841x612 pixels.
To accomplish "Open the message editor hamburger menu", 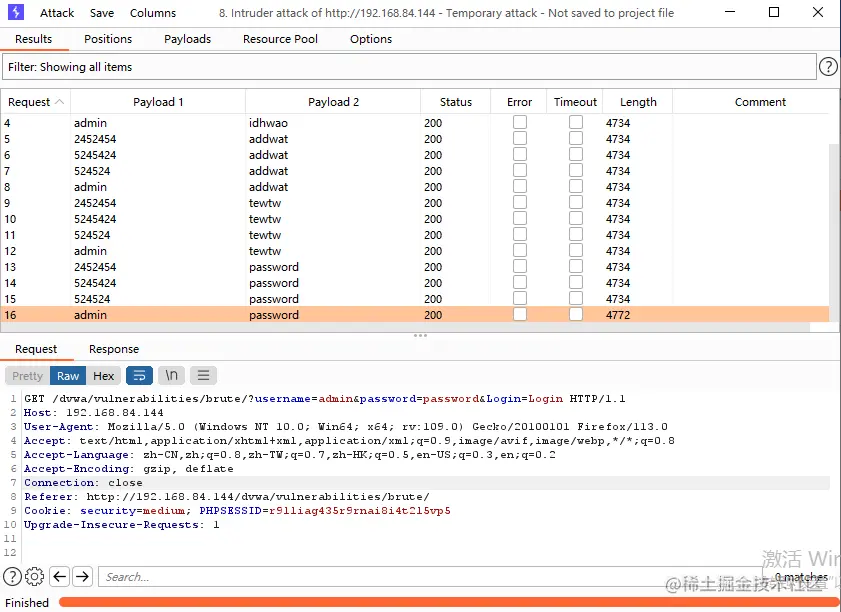I will [203, 375].
